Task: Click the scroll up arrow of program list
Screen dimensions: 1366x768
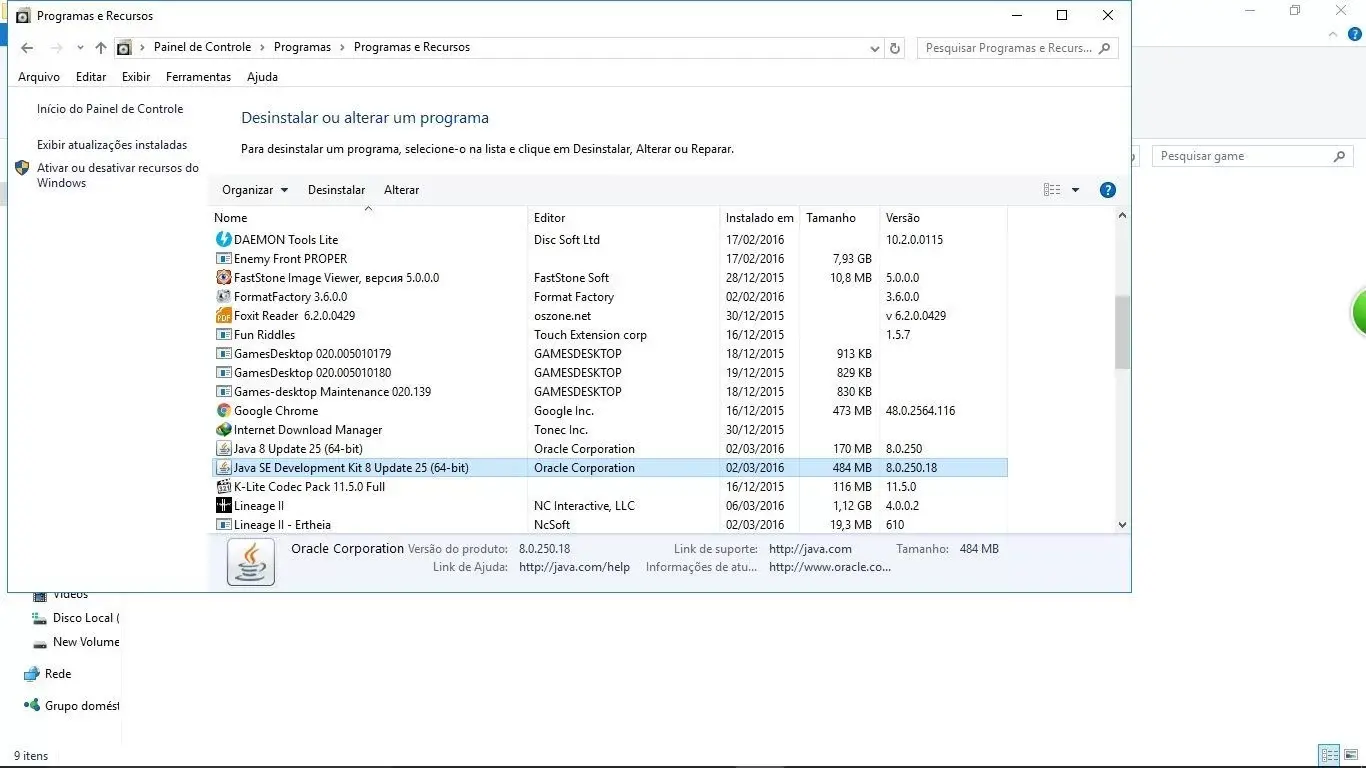Action: click(x=1122, y=216)
